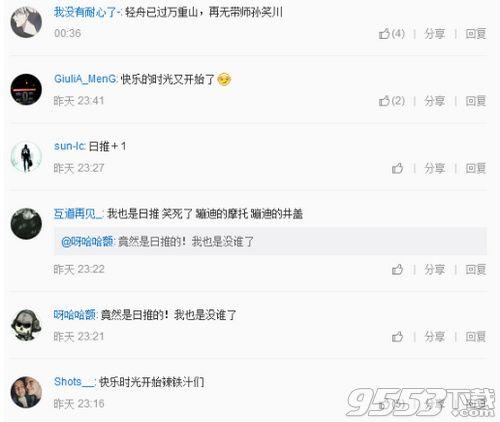Open username link Shots__
The height and width of the screenshot is (422, 500).
(x=74, y=382)
